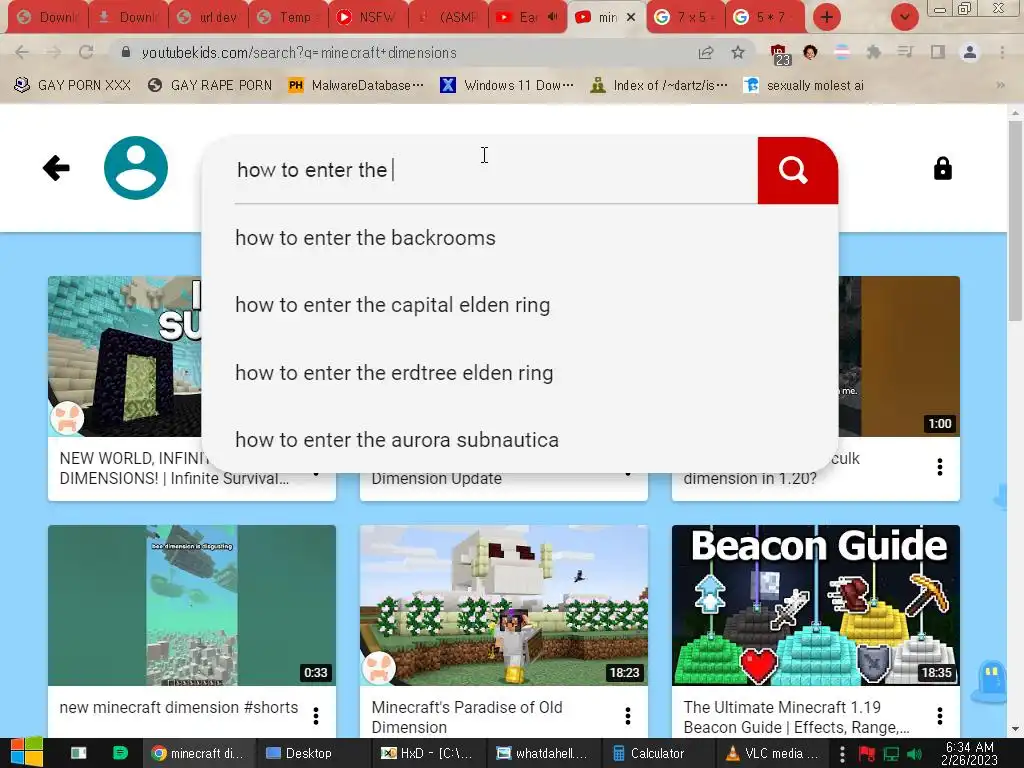The image size is (1024, 768).
Task: Open VLC media player taskbar button
Action: coord(773,753)
